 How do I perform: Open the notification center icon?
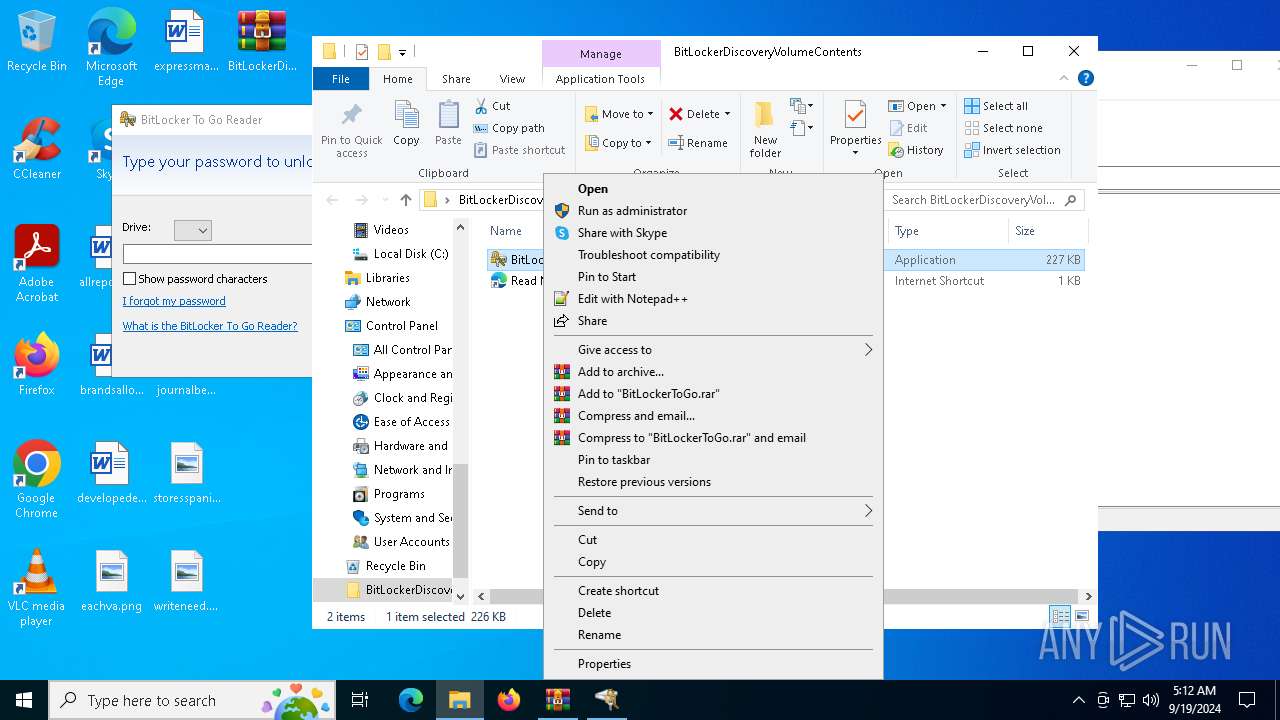[1247, 700]
